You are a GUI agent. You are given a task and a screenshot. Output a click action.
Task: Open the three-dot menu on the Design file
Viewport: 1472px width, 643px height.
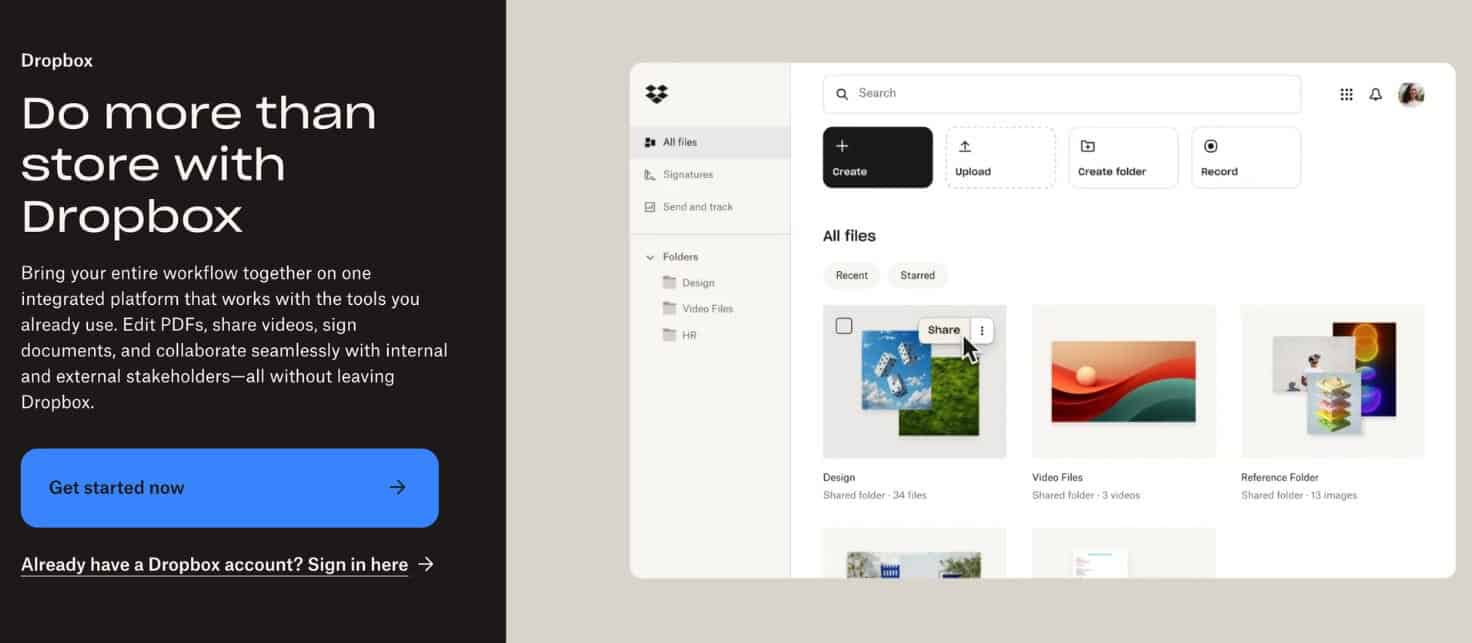point(982,329)
